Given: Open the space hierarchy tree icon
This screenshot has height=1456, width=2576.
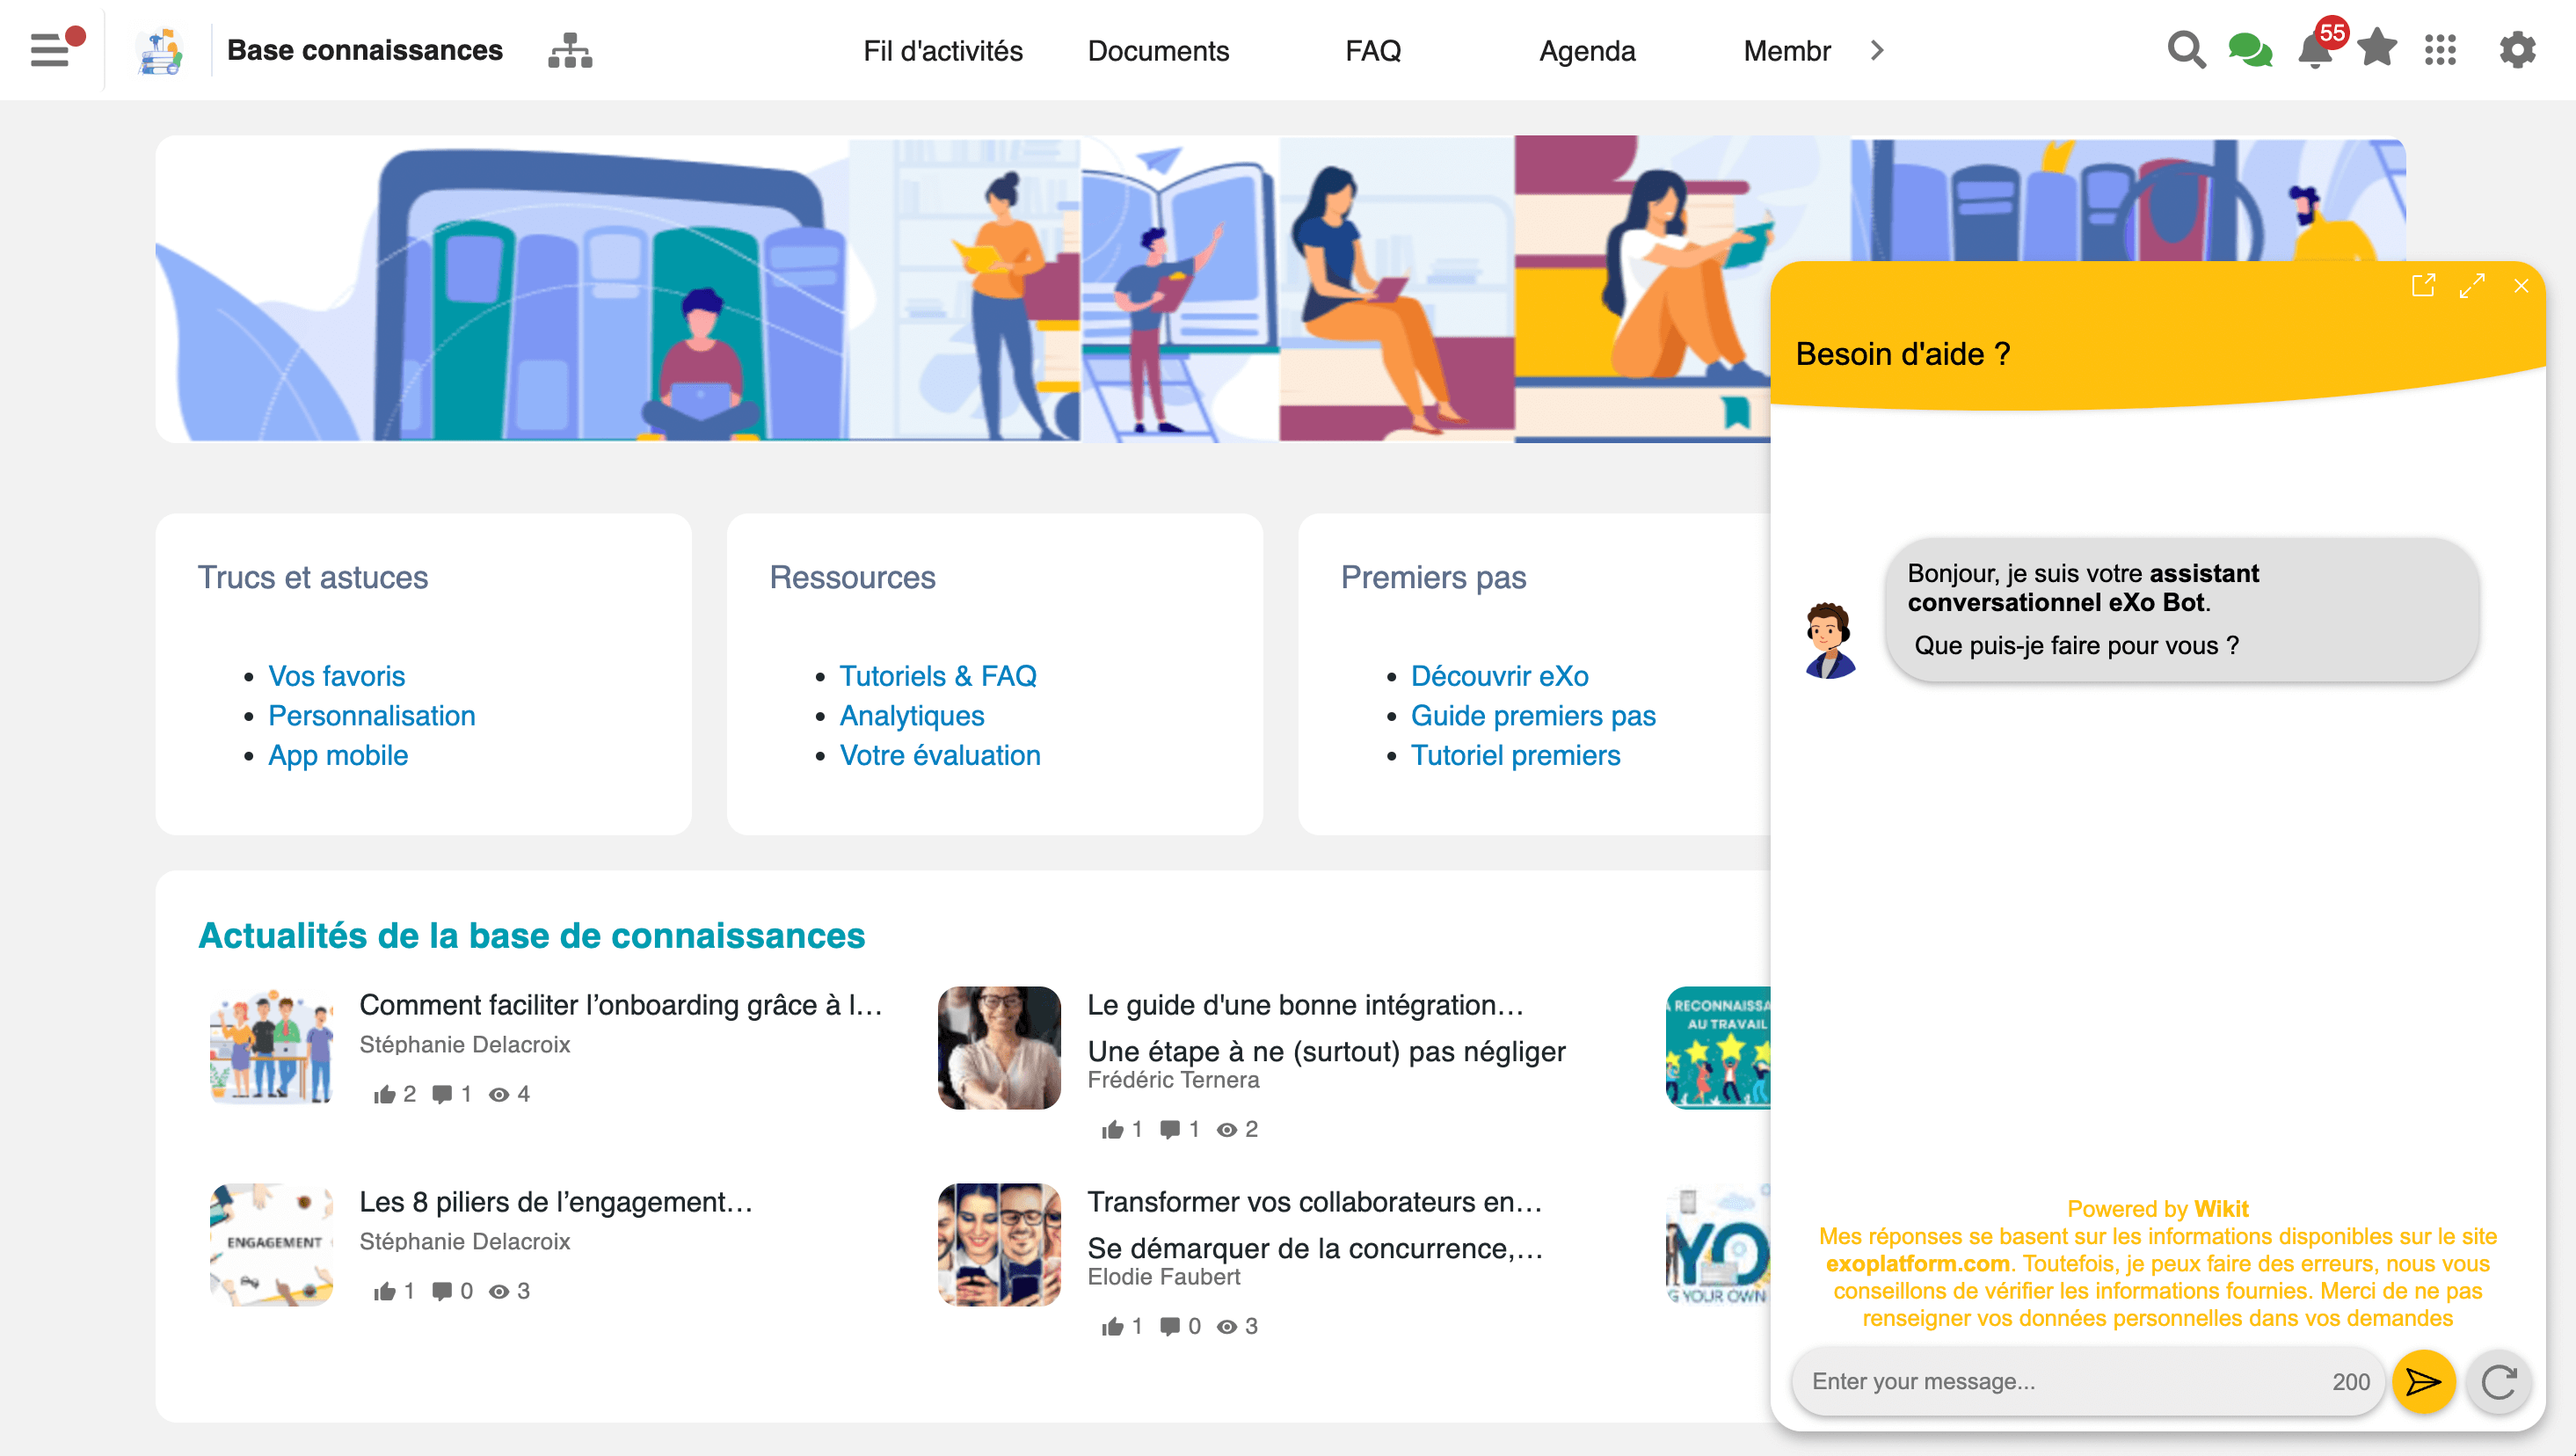Looking at the screenshot, I should click(x=570, y=50).
